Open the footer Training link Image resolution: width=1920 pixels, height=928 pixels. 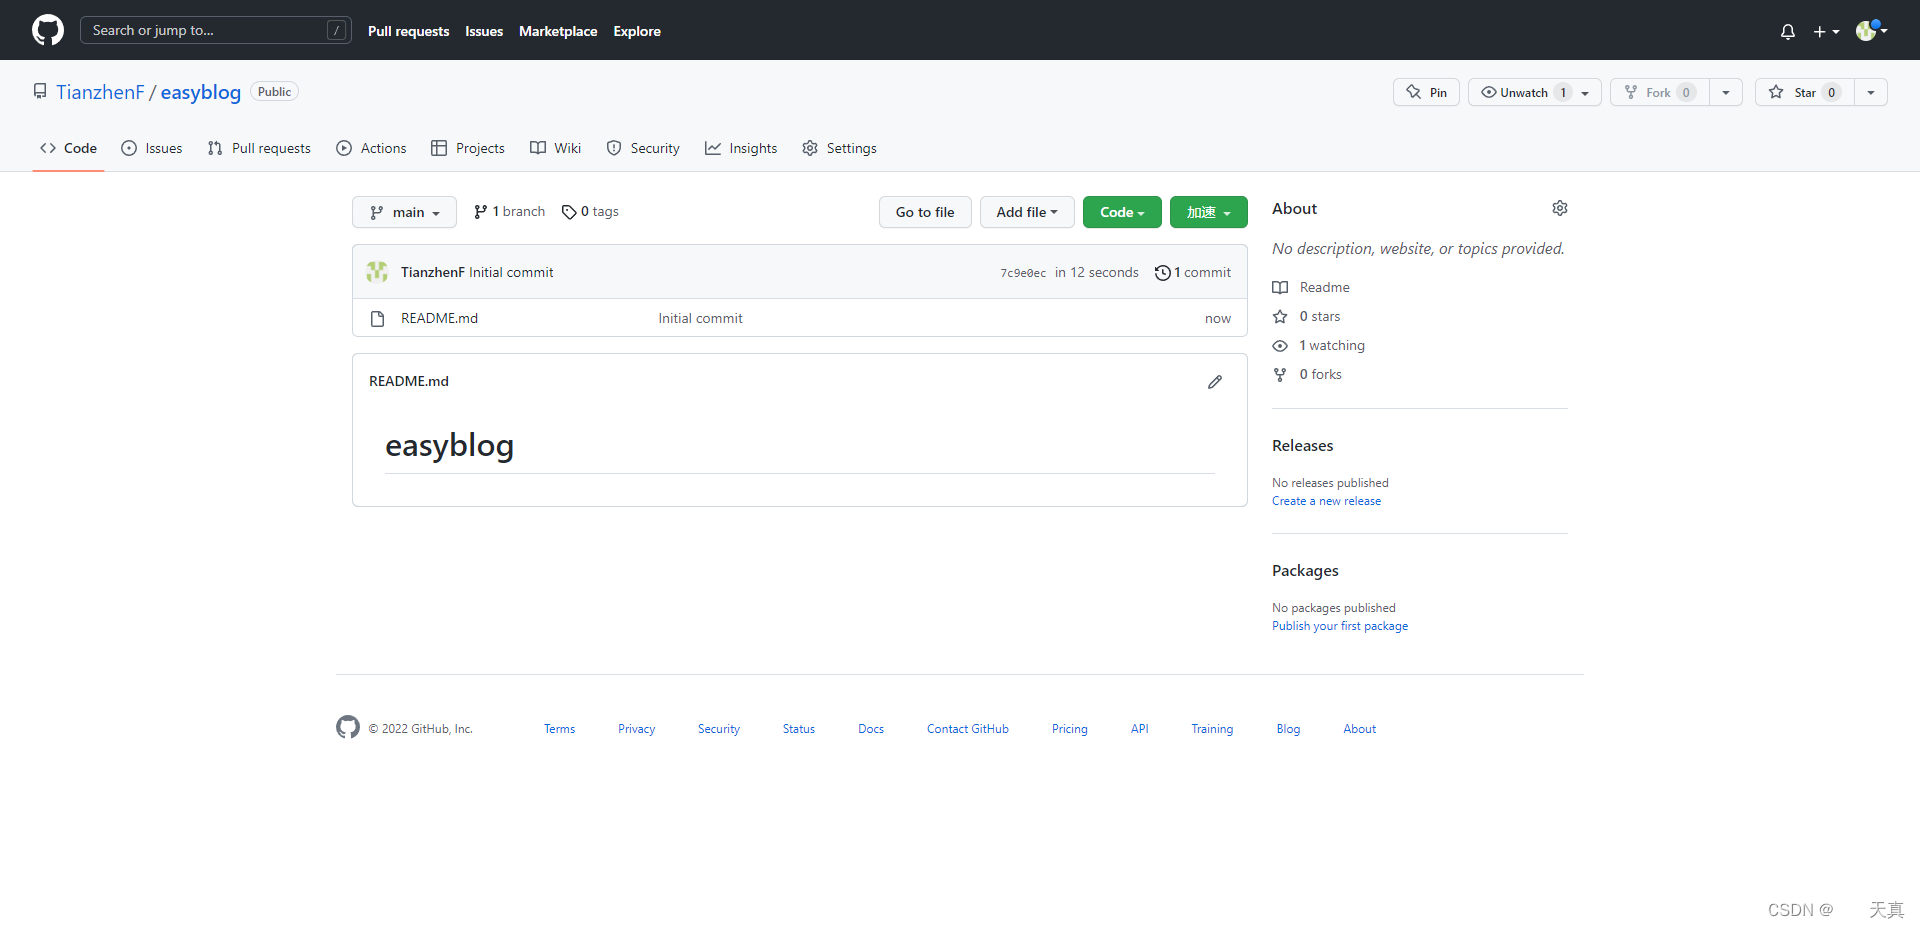click(x=1212, y=729)
